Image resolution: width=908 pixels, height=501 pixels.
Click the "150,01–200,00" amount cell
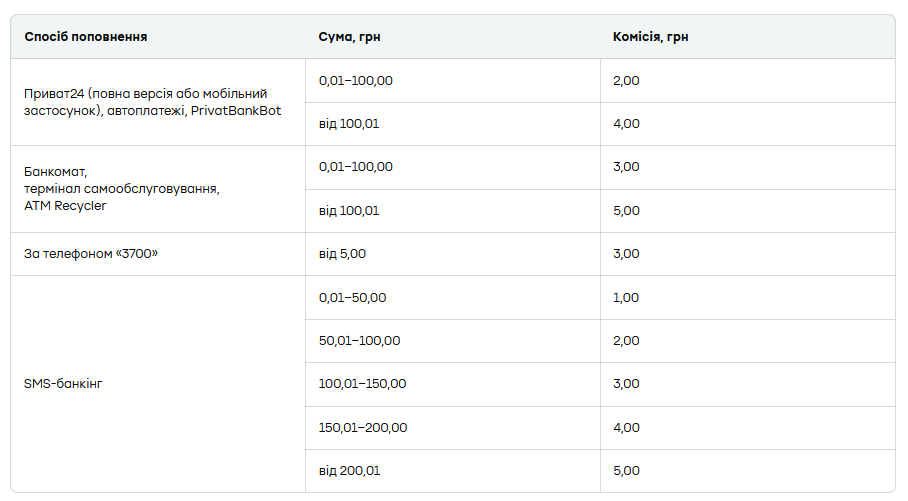point(363,428)
